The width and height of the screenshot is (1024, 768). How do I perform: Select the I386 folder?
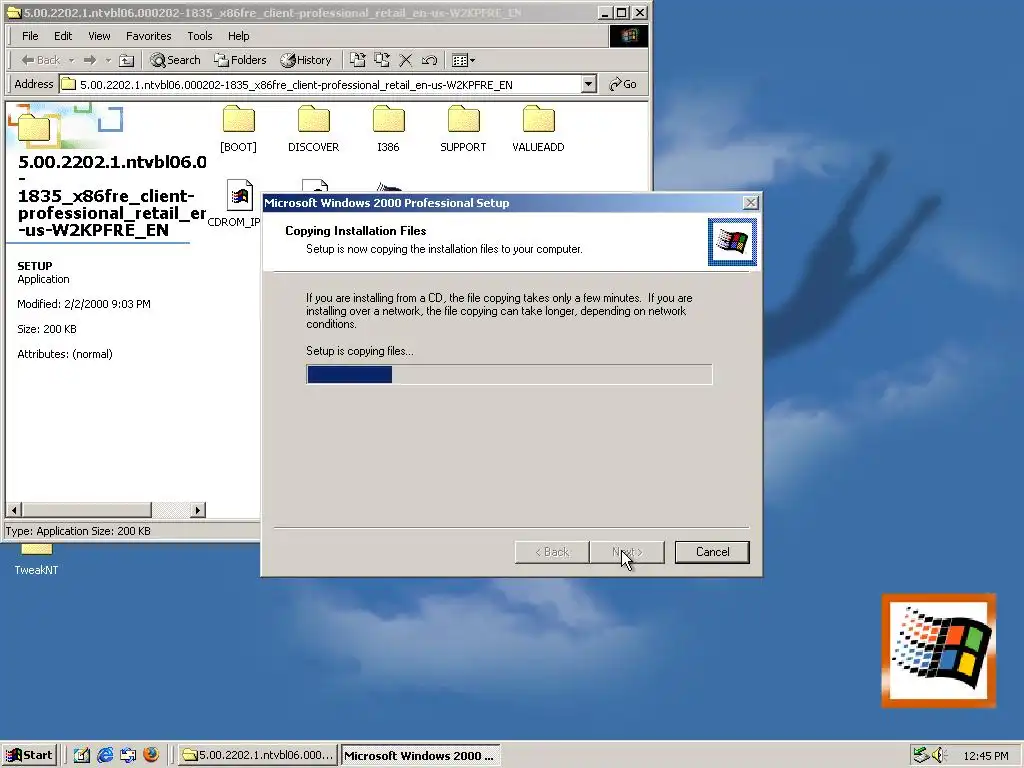point(389,129)
